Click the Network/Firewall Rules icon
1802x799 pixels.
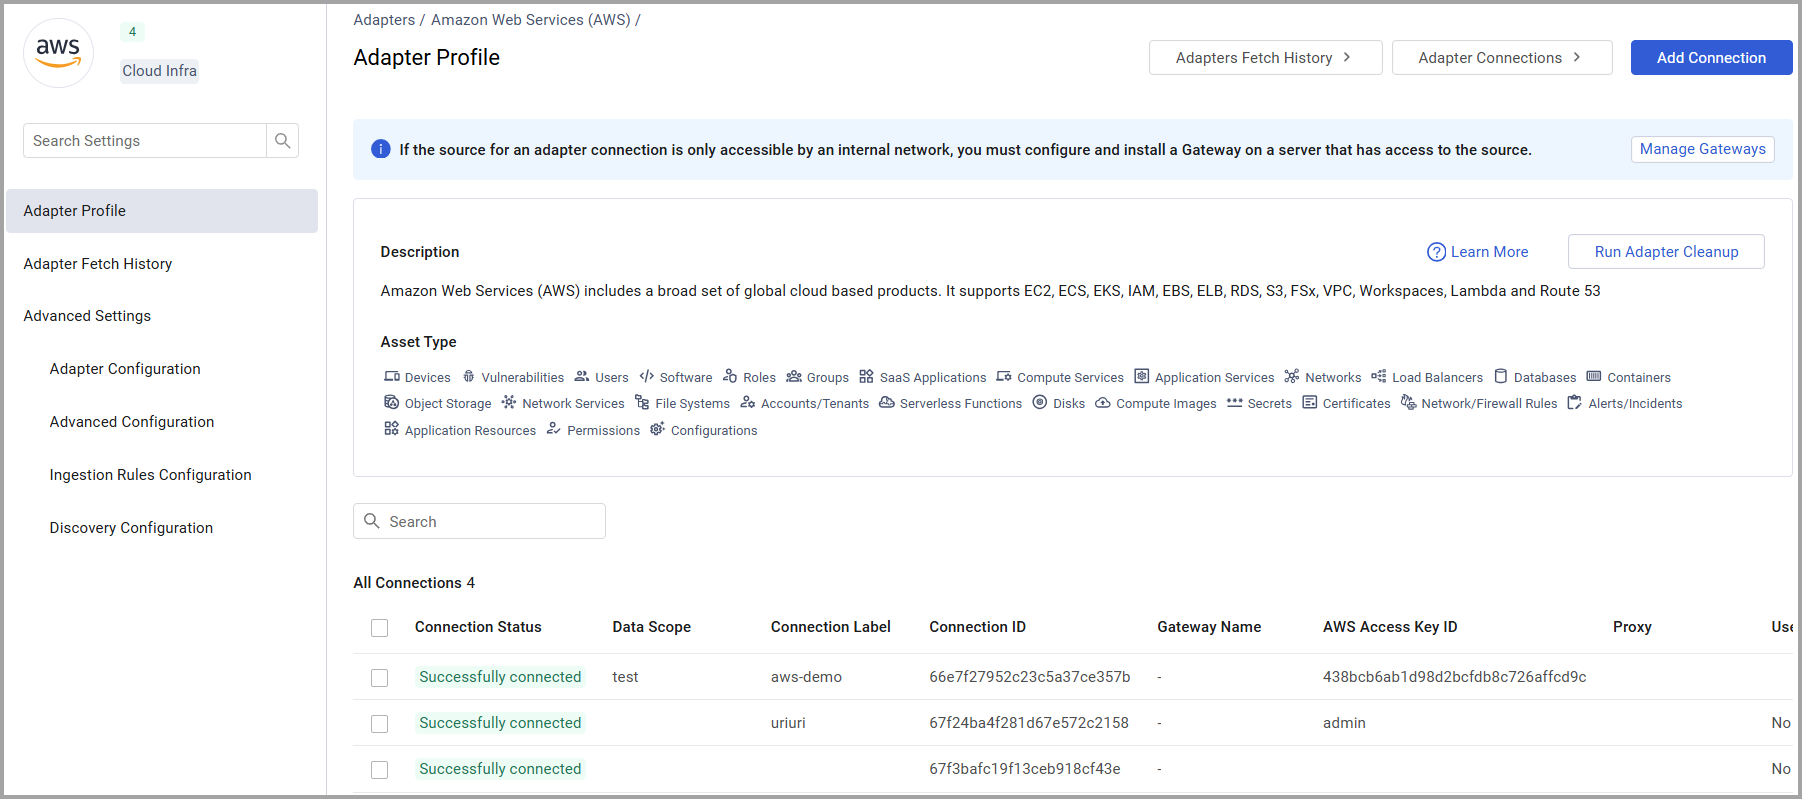coord(1408,403)
